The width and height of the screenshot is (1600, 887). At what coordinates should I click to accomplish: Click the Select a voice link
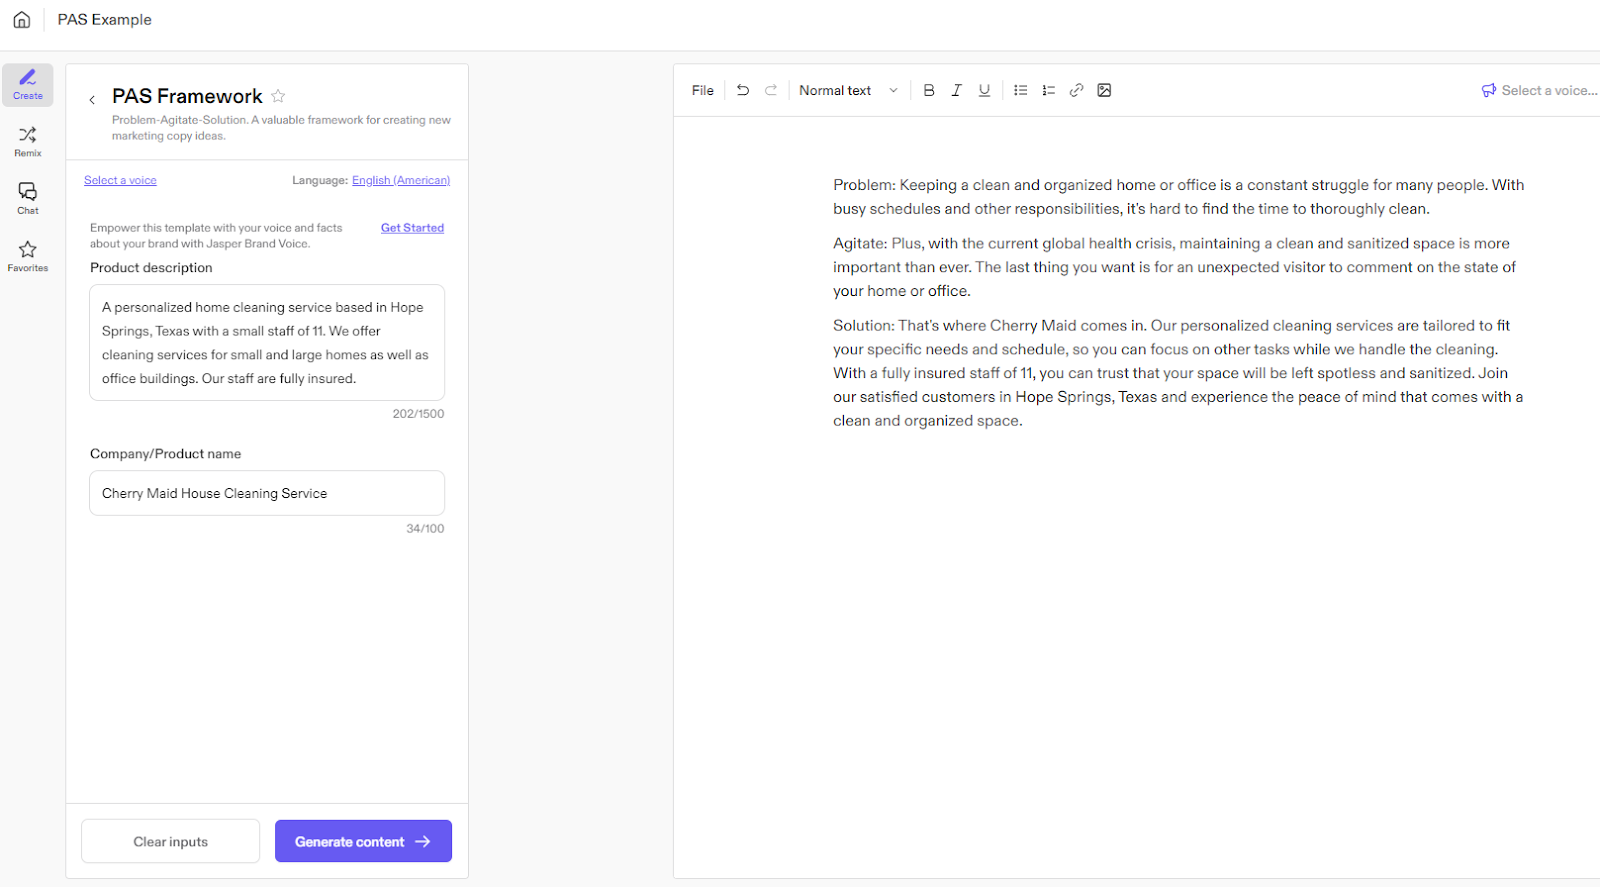coord(120,180)
